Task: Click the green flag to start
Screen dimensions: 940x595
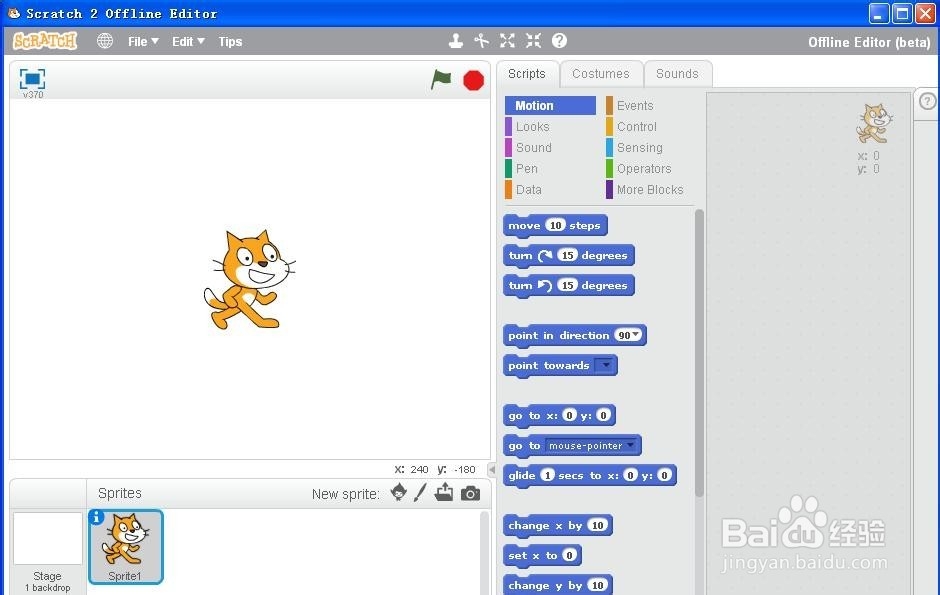Action: 441,80
